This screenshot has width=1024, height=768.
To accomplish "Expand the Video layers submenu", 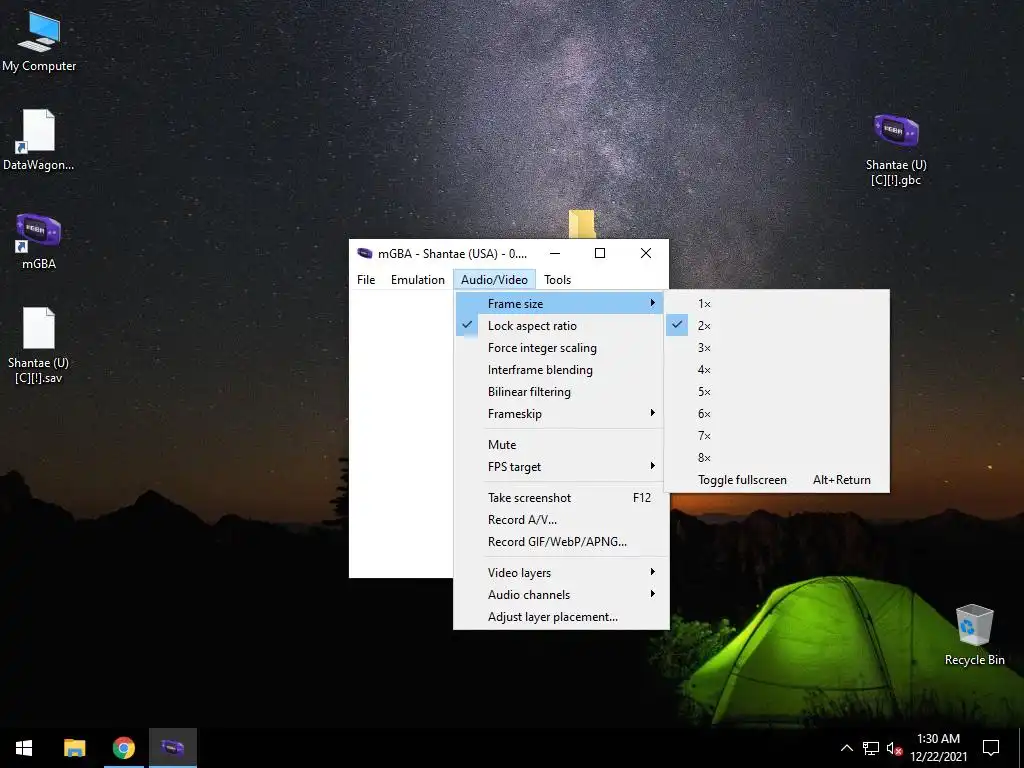I will pyautogui.click(x=559, y=573).
